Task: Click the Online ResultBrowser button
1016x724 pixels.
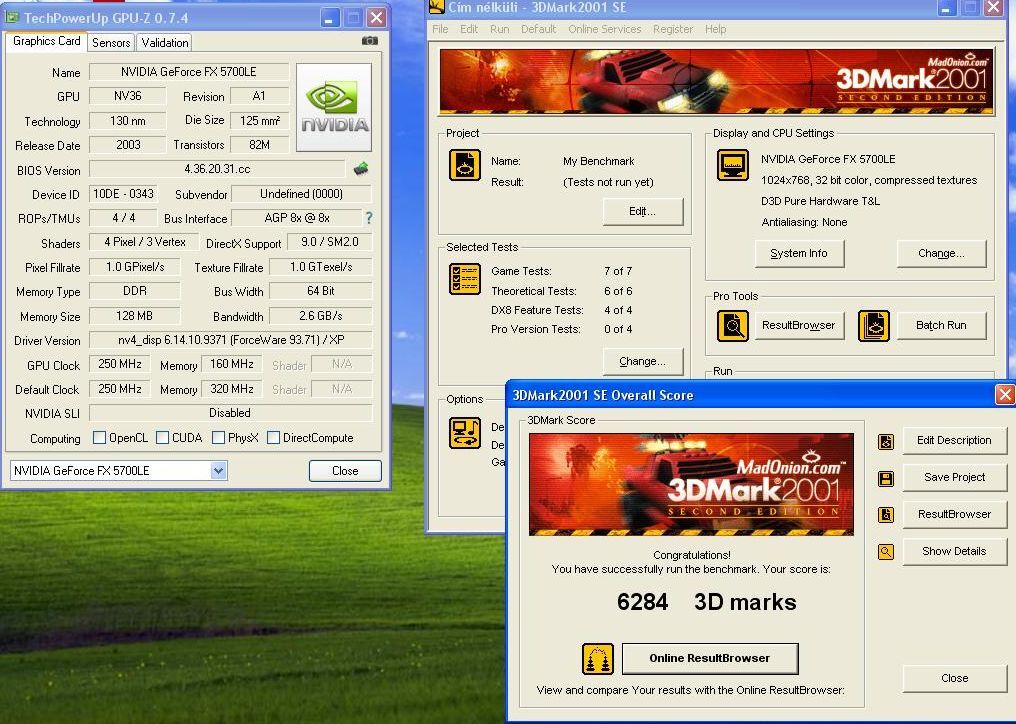Action: pyautogui.click(x=710, y=659)
